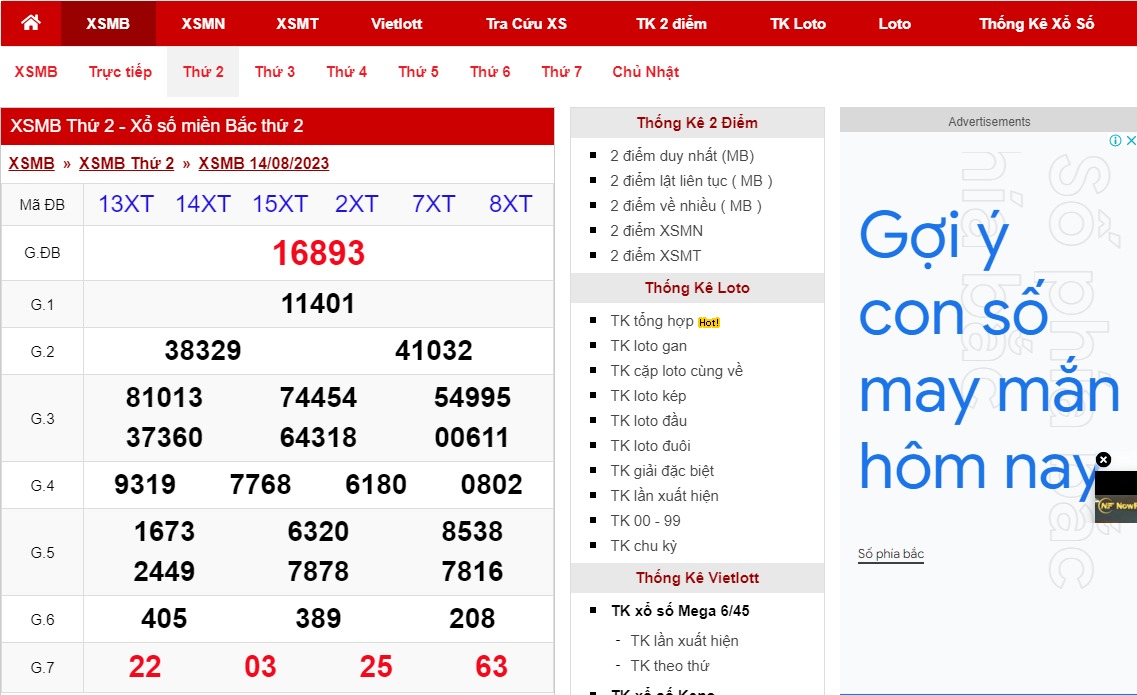The width and height of the screenshot is (1137, 695).
Task: Select the Thứ 4 tab
Action: click(347, 72)
